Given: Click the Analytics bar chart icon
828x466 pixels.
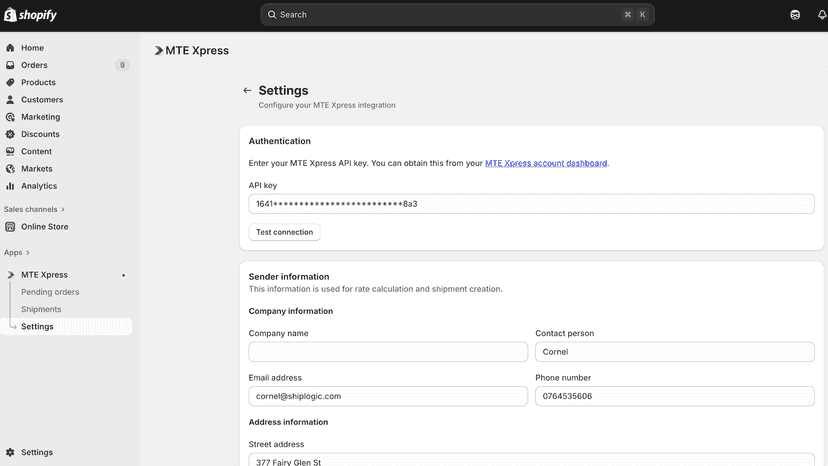Looking at the screenshot, I should 10,186.
